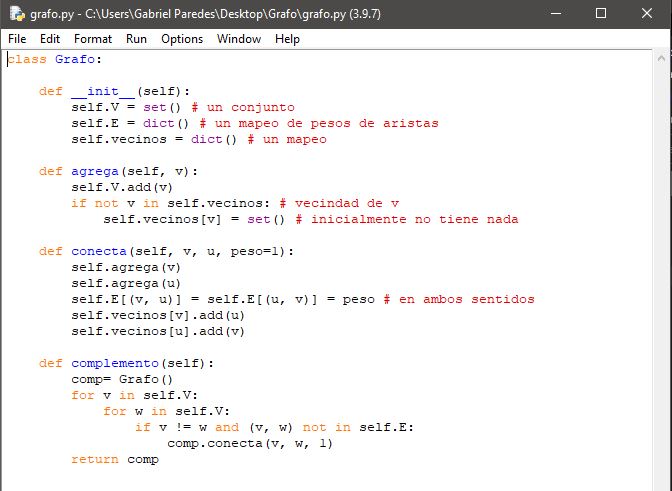
Task: Click the 'complemento' function definition name
Action: (115, 363)
